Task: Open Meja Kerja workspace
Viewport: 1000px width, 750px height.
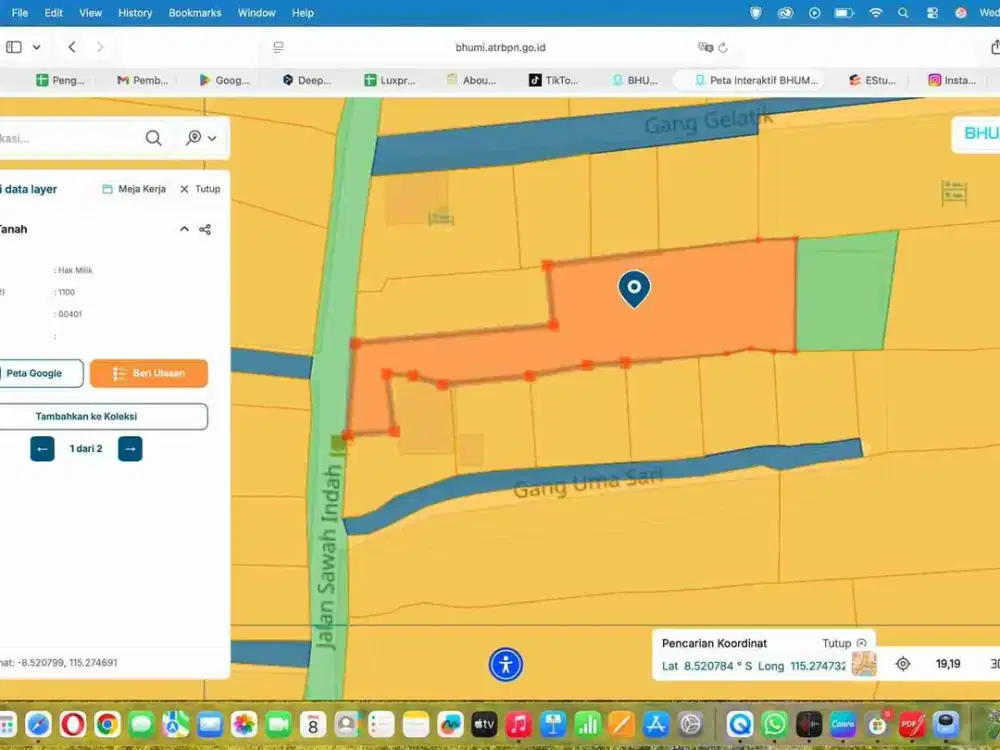Action: [134, 189]
